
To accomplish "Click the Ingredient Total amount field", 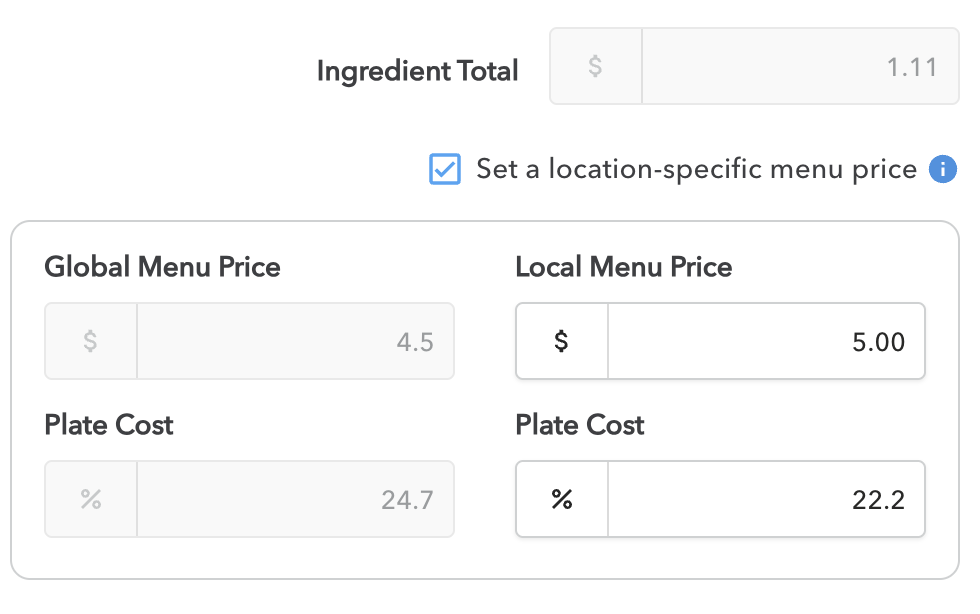I will coord(800,67).
